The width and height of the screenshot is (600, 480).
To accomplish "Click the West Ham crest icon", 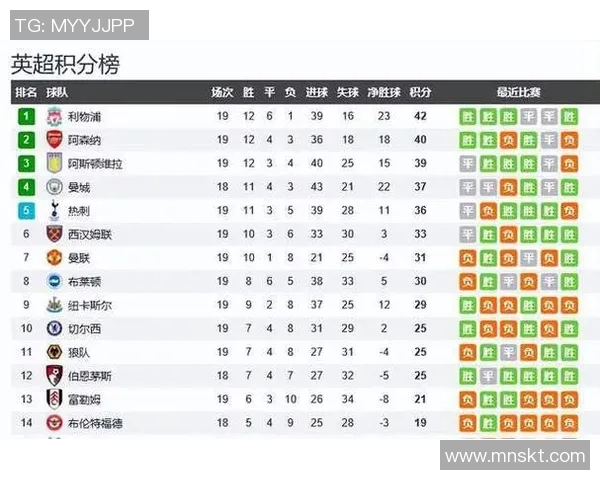I will (x=53, y=234).
